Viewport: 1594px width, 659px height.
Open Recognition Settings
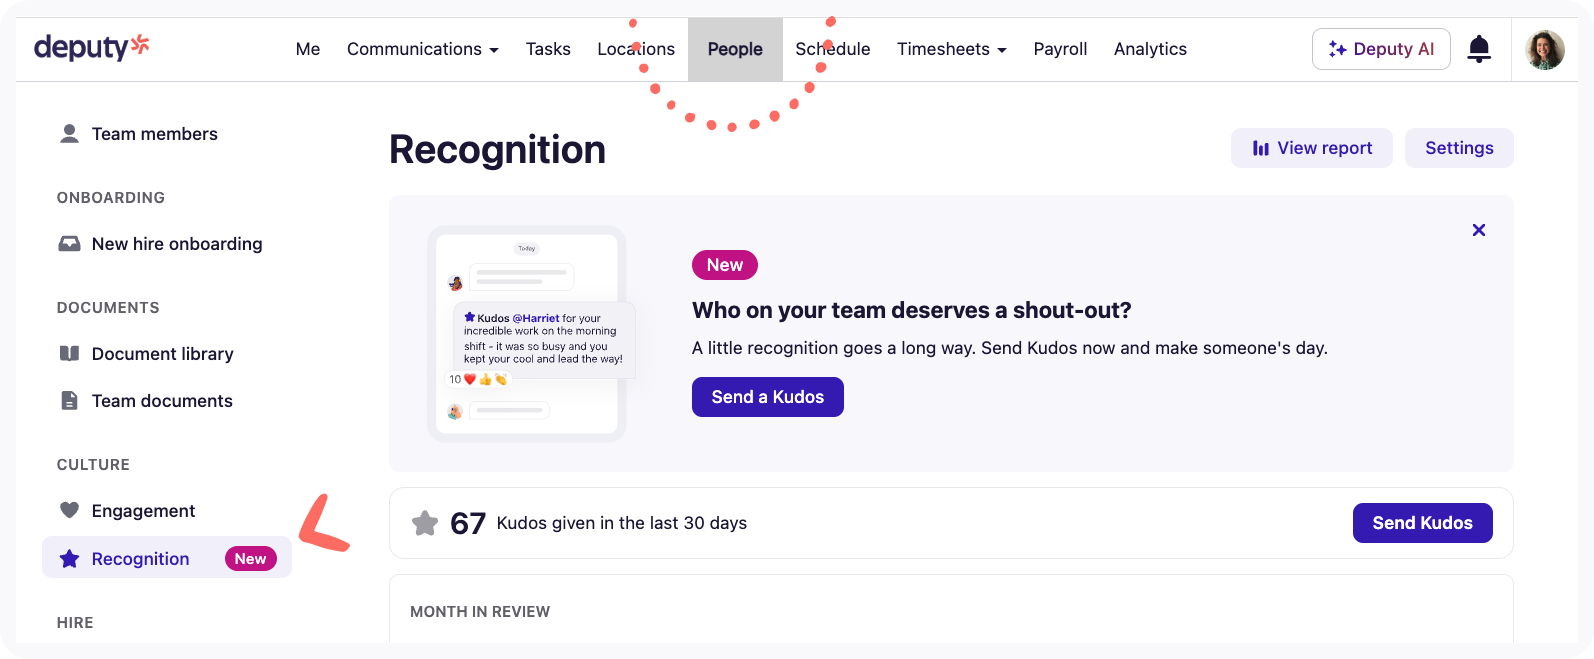click(1458, 147)
